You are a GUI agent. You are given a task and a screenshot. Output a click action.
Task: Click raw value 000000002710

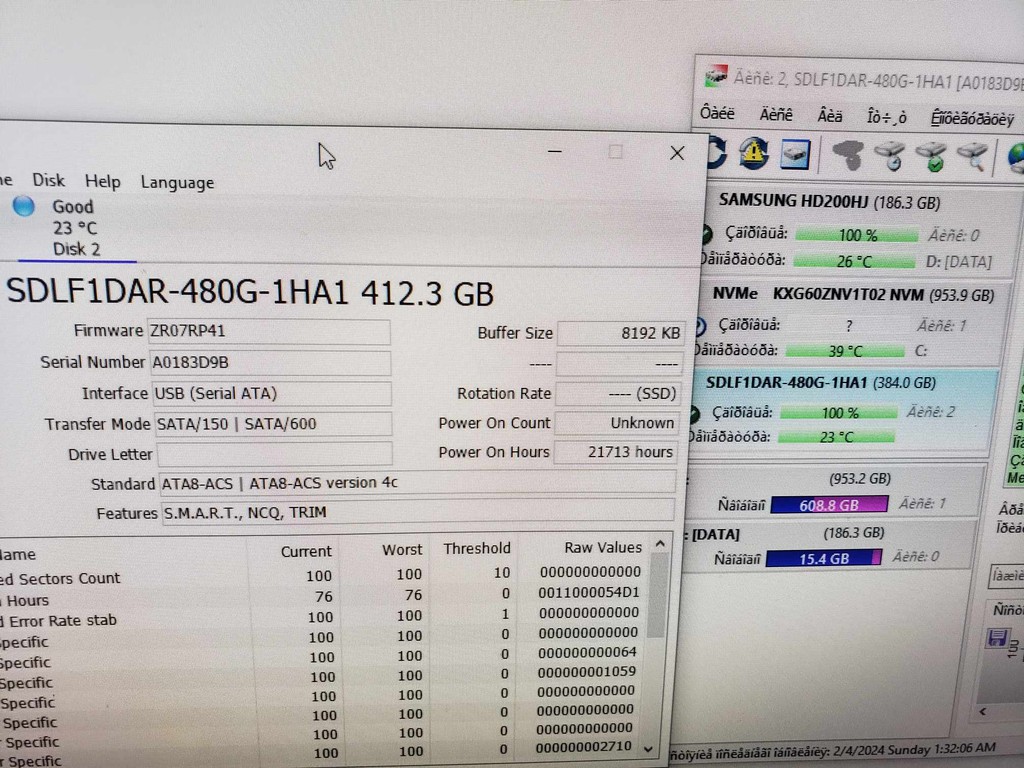pos(583,746)
